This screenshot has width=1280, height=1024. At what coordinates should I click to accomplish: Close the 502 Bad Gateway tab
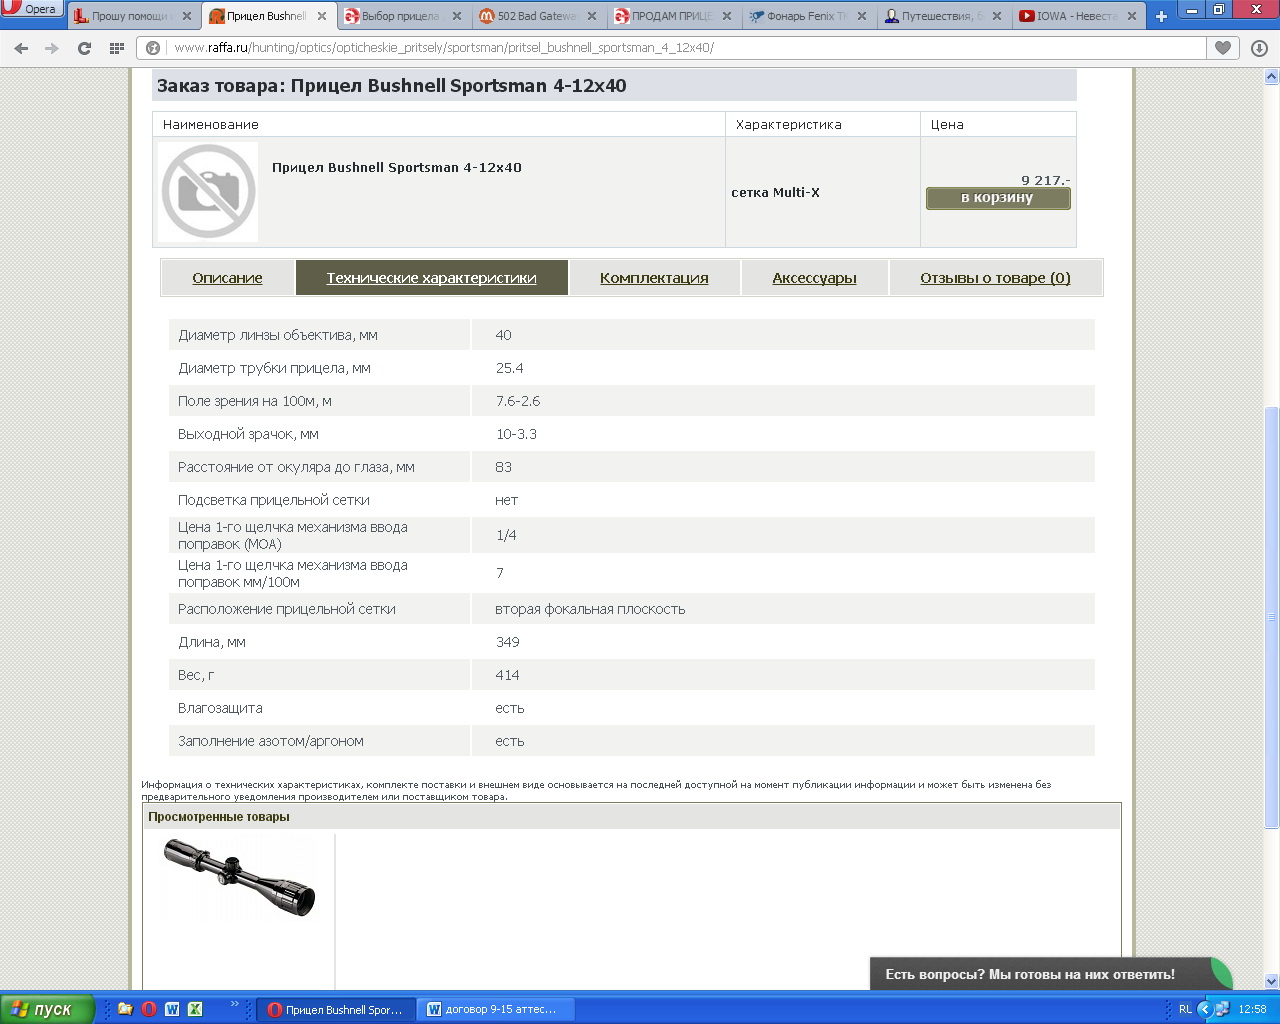tap(592, 16)
